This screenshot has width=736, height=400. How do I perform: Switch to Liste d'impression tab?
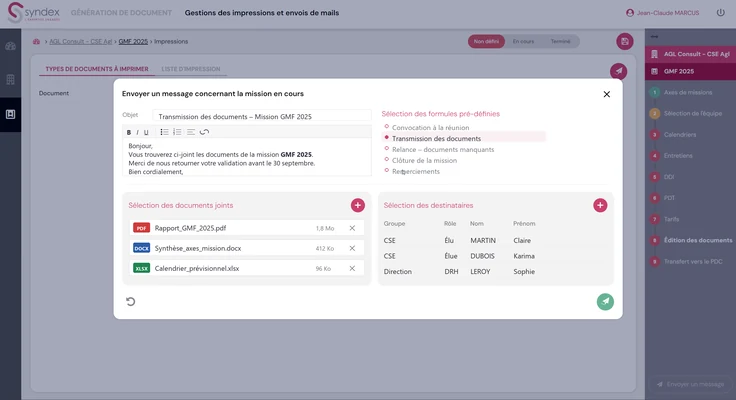click(191, 69)
